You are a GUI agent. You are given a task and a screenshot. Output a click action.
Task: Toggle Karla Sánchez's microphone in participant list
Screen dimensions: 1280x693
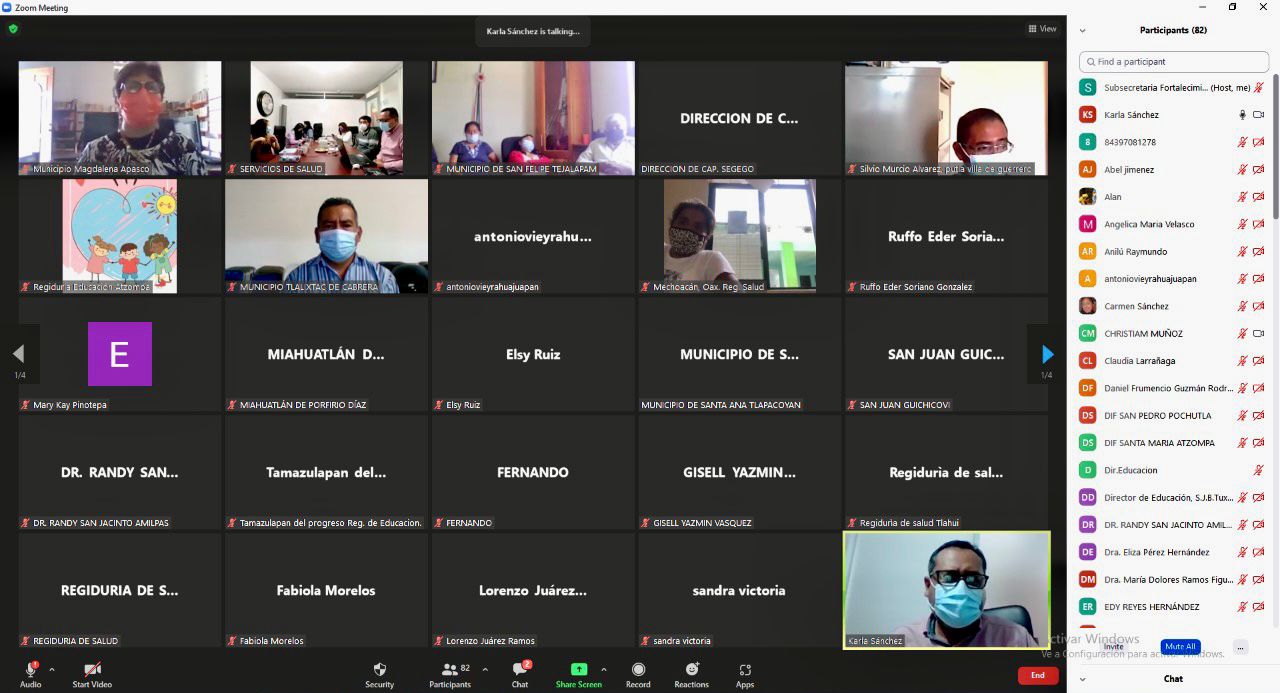pos(1242,115)
